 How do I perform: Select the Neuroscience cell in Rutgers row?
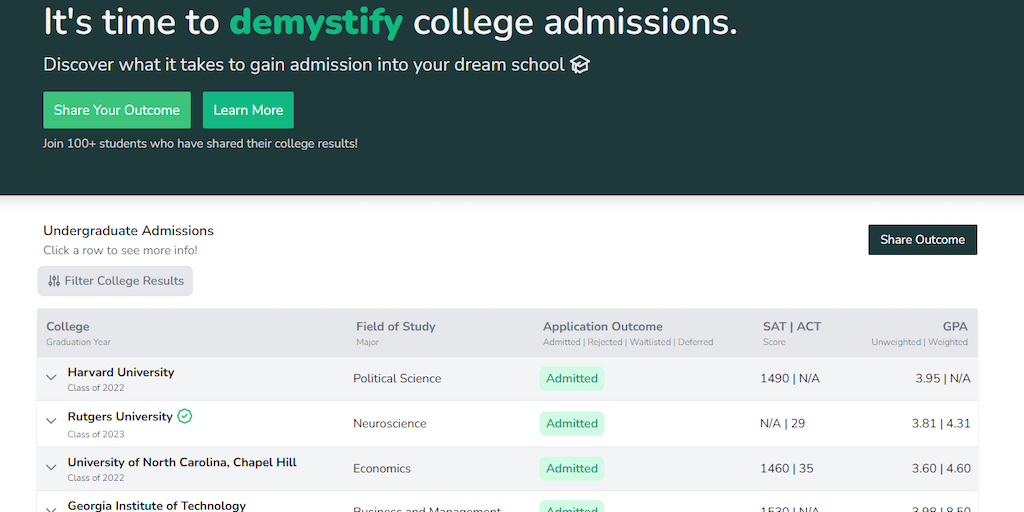(x=390, y=423)
